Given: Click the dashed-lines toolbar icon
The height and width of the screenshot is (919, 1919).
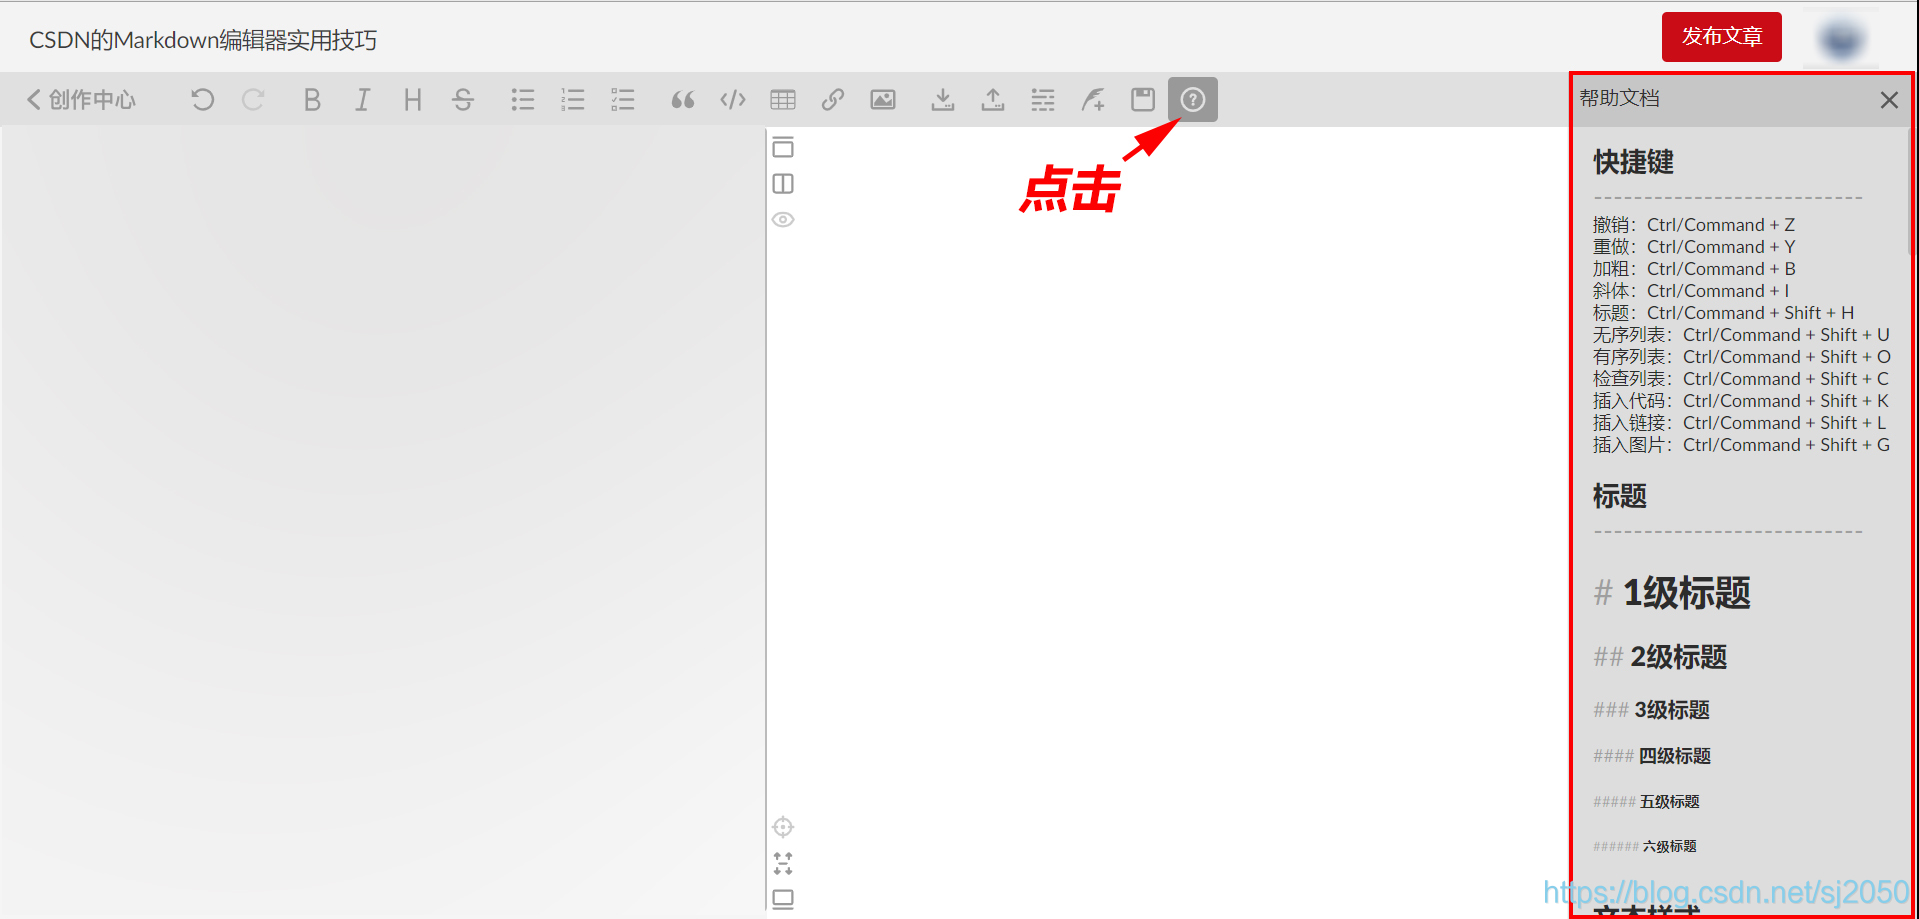Looking at the screenshot, I should tap(1043, 100).
